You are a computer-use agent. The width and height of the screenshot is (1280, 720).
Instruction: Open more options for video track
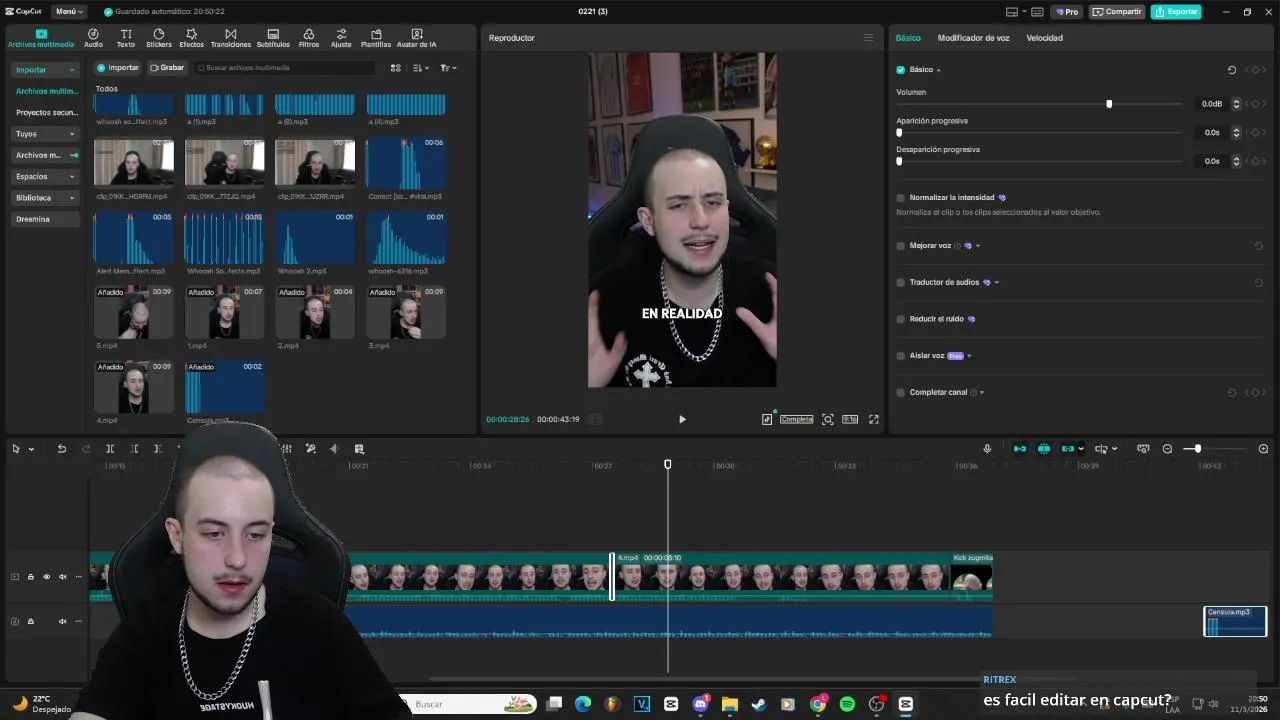[78, 577]
